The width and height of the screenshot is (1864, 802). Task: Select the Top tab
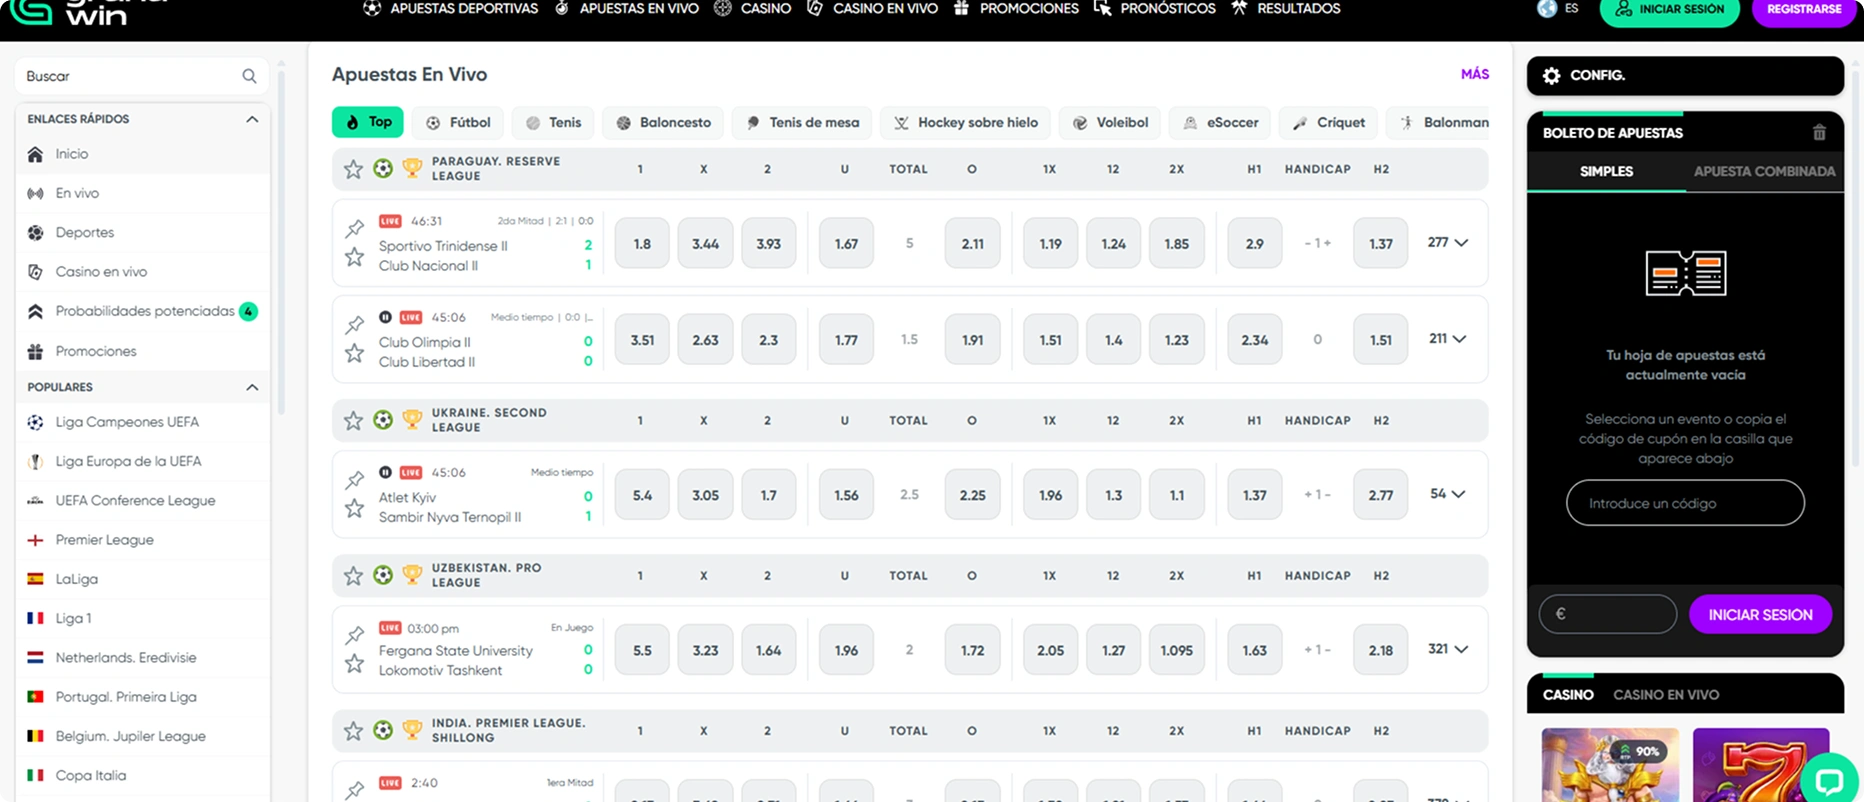pyautogui.click(x=368, y=122)
